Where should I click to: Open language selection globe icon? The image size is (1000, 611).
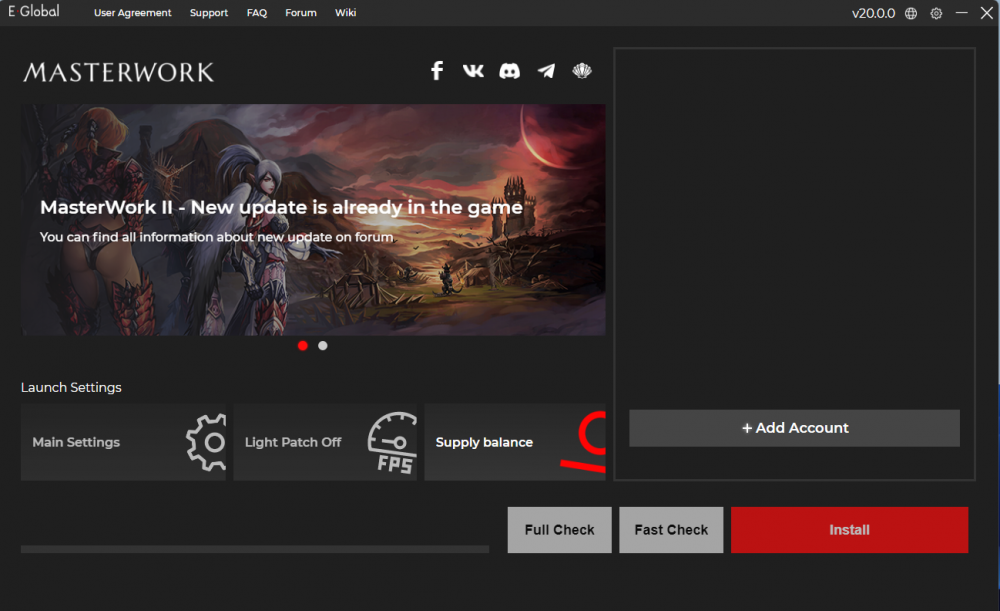pos(911,13)
